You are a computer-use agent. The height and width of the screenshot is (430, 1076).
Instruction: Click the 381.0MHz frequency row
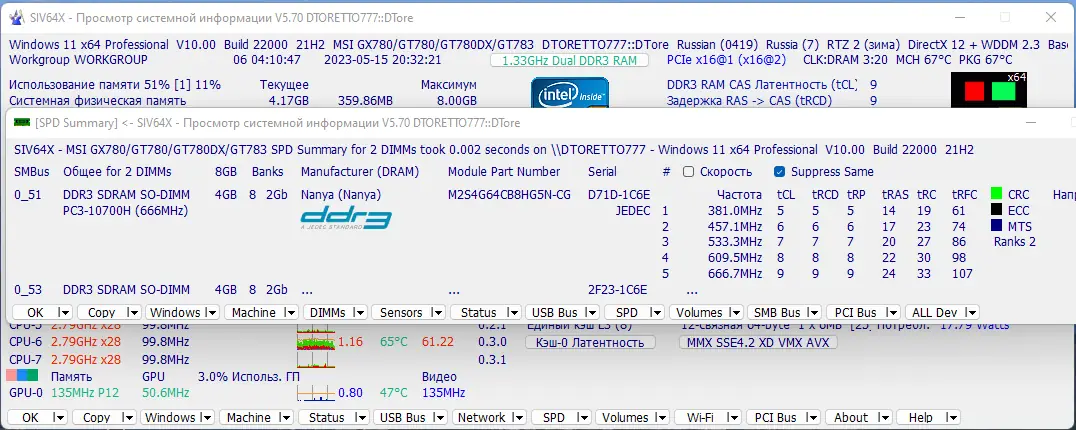point(735,211)
